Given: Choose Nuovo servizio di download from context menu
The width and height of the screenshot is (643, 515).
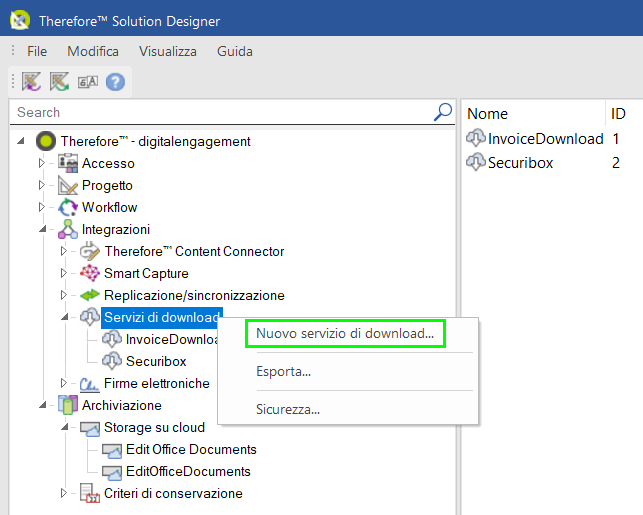Looking at the screenshot, I should click(345, 333).
